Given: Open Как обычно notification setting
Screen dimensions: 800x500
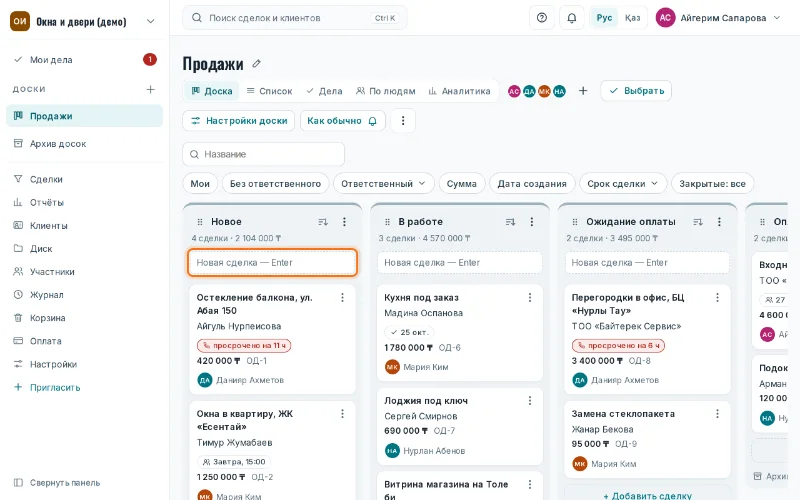Looking at the screenshot, I should 342,121.
